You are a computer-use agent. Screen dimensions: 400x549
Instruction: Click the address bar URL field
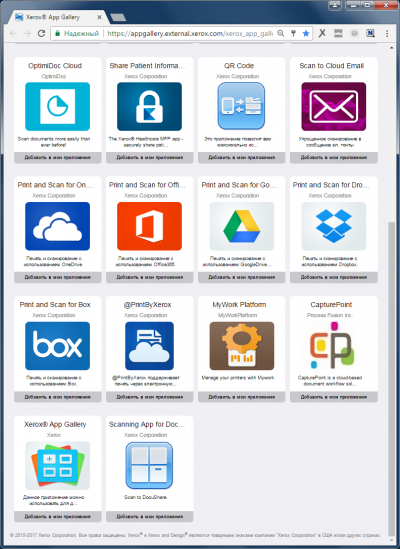190,33
